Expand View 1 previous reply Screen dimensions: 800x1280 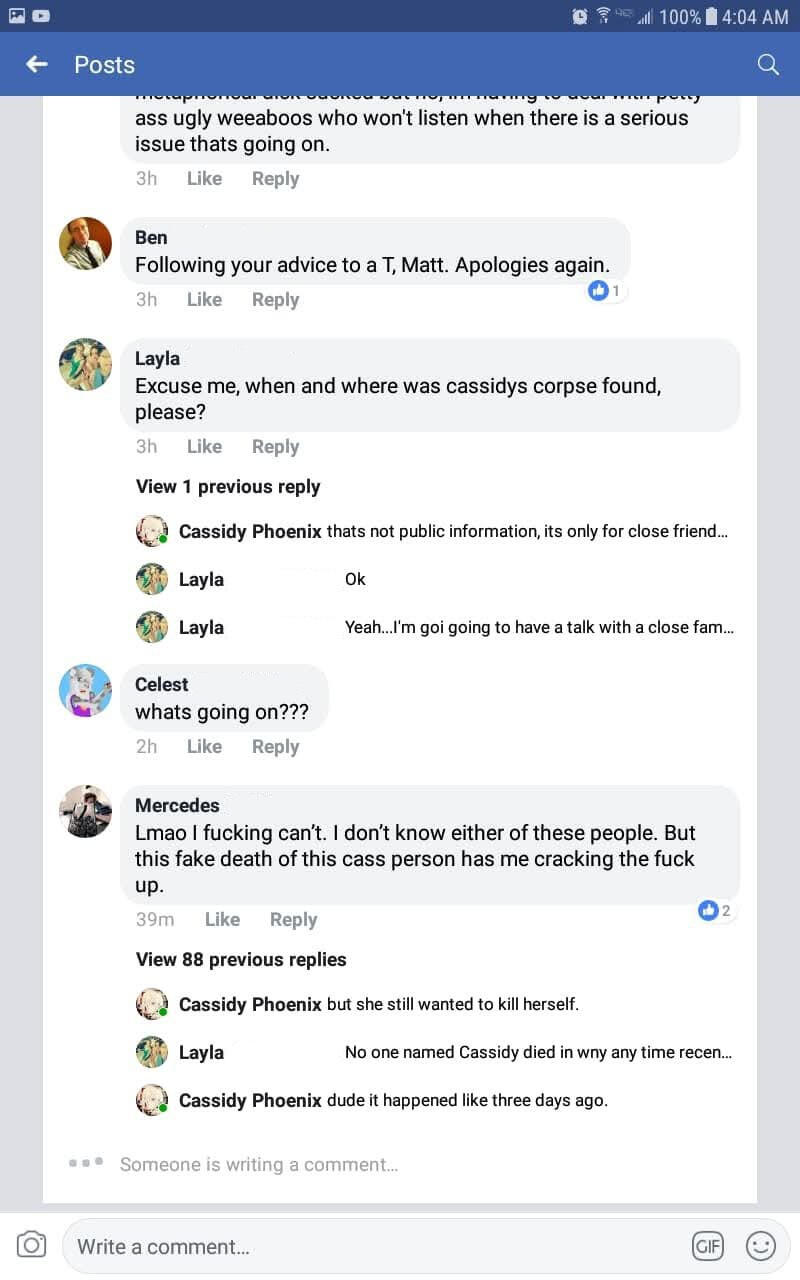228,487
